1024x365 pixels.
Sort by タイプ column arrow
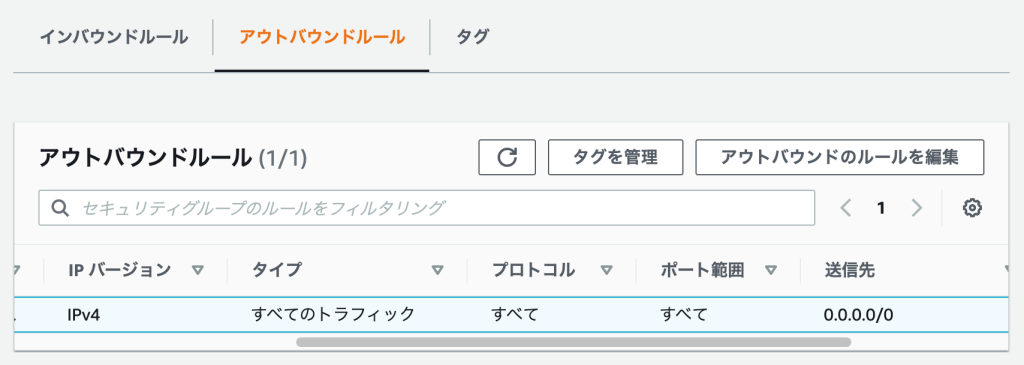(x=438, y=270)
